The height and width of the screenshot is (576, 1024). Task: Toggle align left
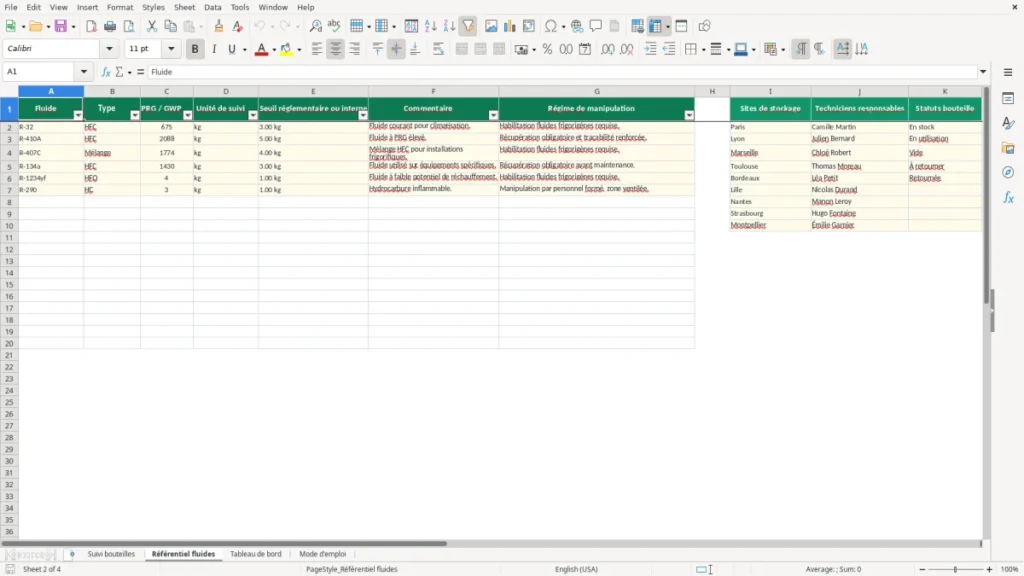point(317,49)
